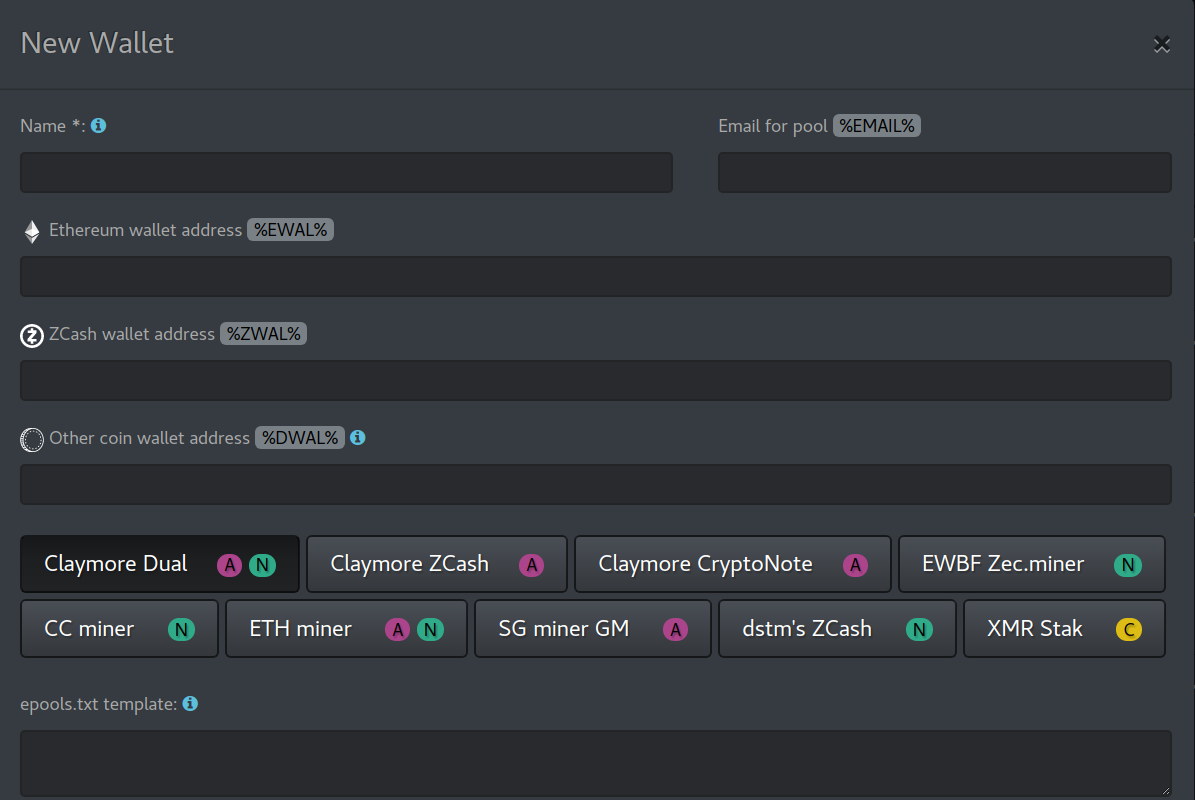Click the N badge on CC miner
Image resolution: width=1195 pixels, height=800 pixels.
click(181, 629)
